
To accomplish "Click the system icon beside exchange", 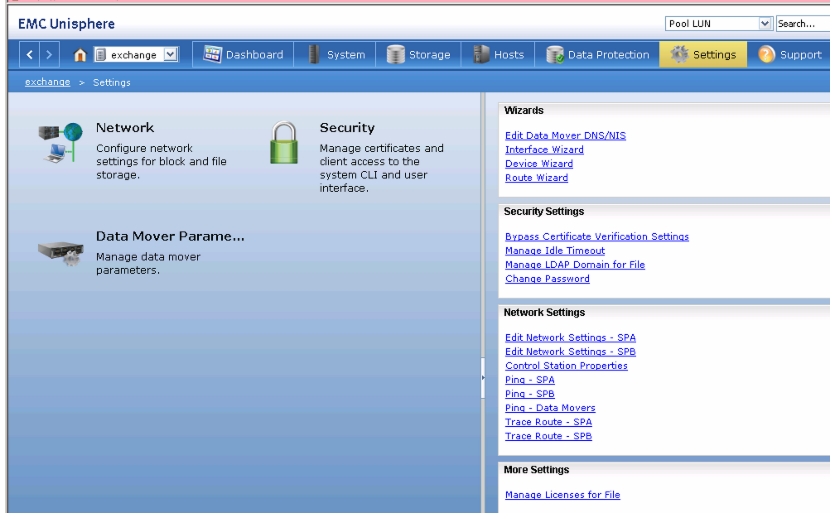I will [x=101, y=54].
